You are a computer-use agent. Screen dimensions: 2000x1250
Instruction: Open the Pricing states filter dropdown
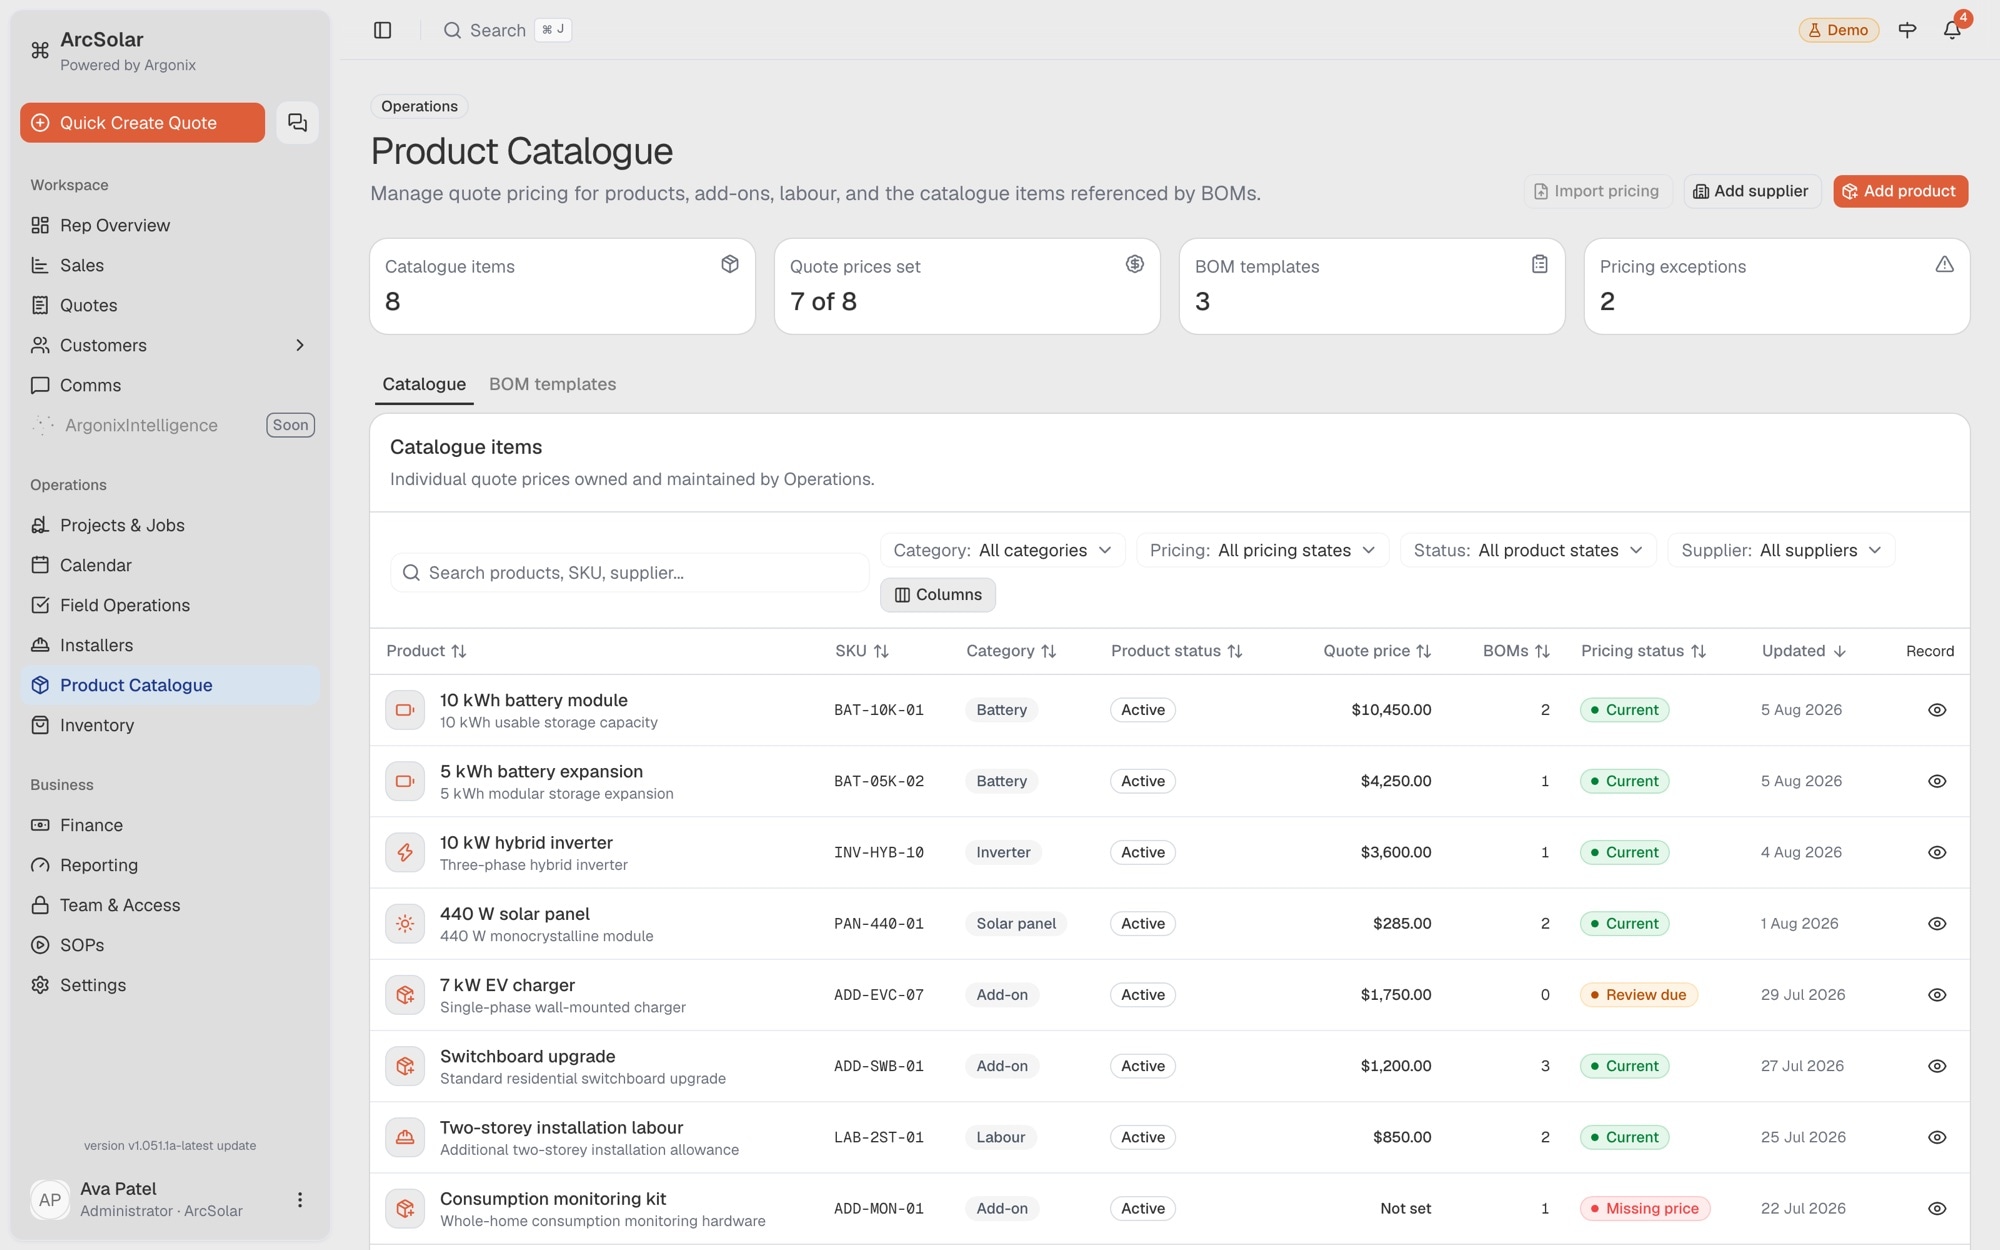(x=1262, y=550)
